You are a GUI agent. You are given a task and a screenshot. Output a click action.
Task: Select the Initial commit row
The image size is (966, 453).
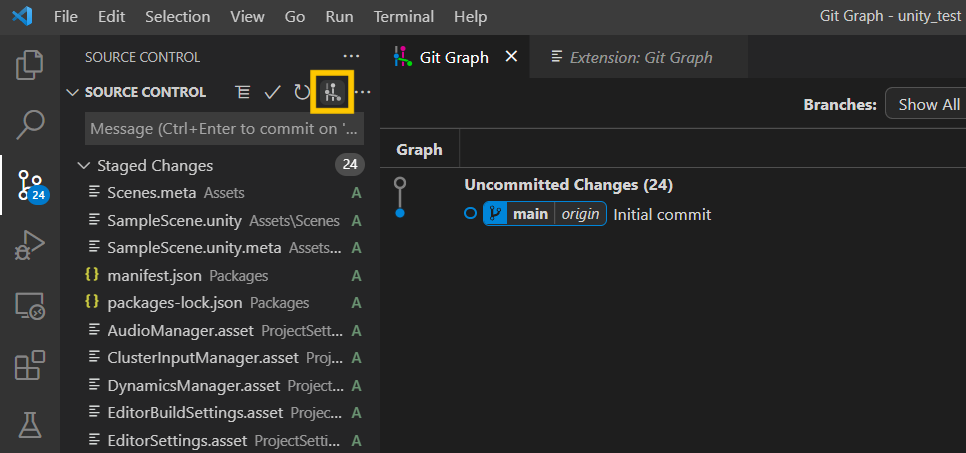pyautogui.click(x=673, y=214)
